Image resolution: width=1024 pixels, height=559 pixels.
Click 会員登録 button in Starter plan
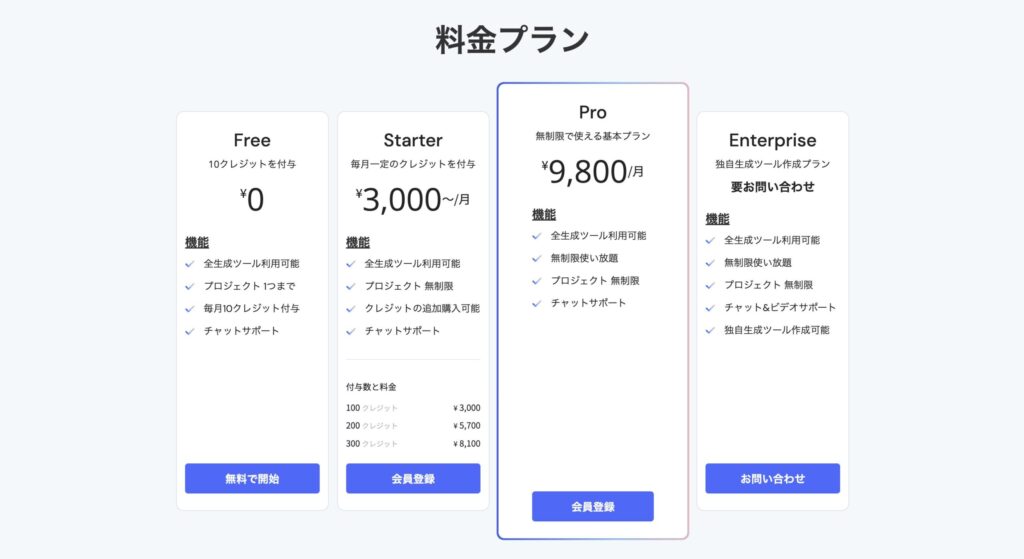pyautogui.click(x=413, y=478)
